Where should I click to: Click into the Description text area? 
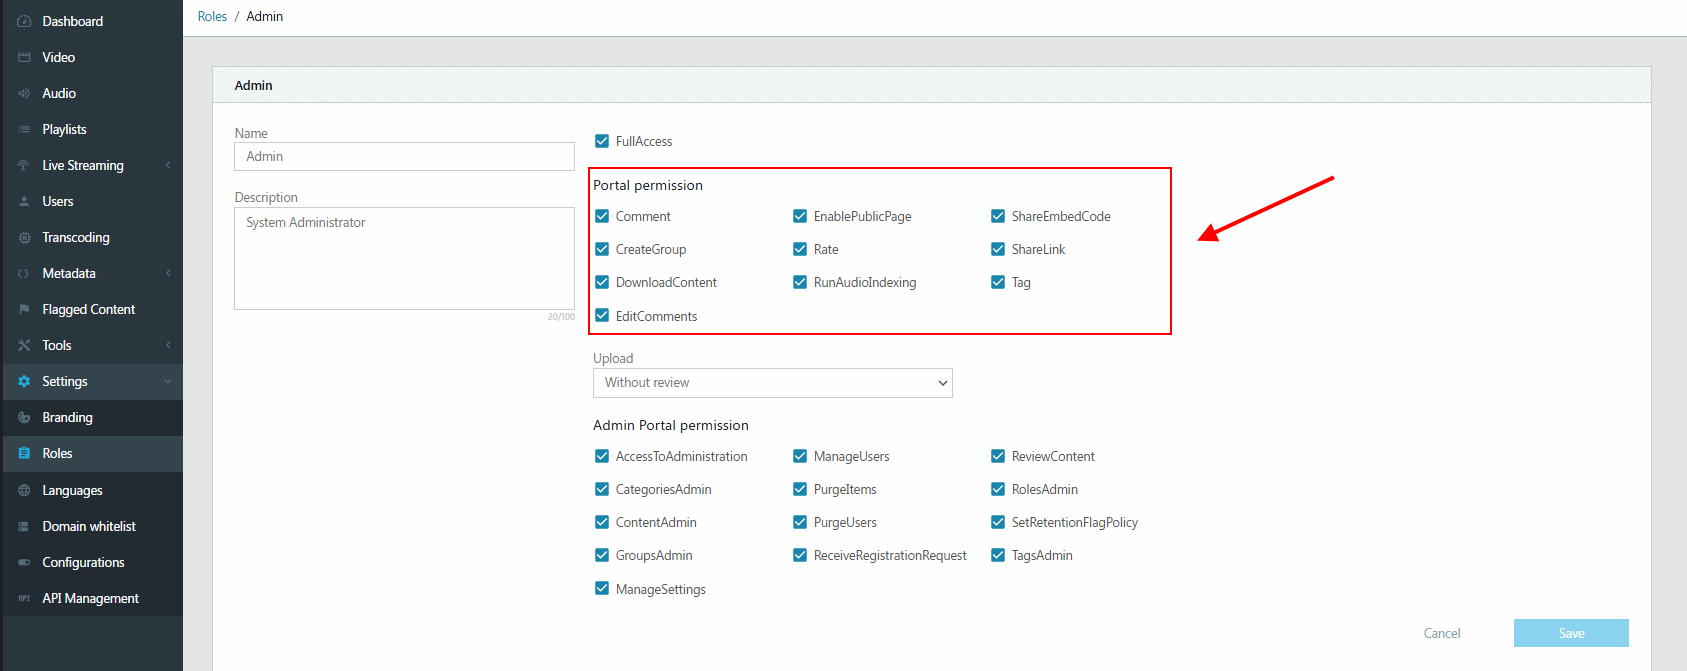404,258
